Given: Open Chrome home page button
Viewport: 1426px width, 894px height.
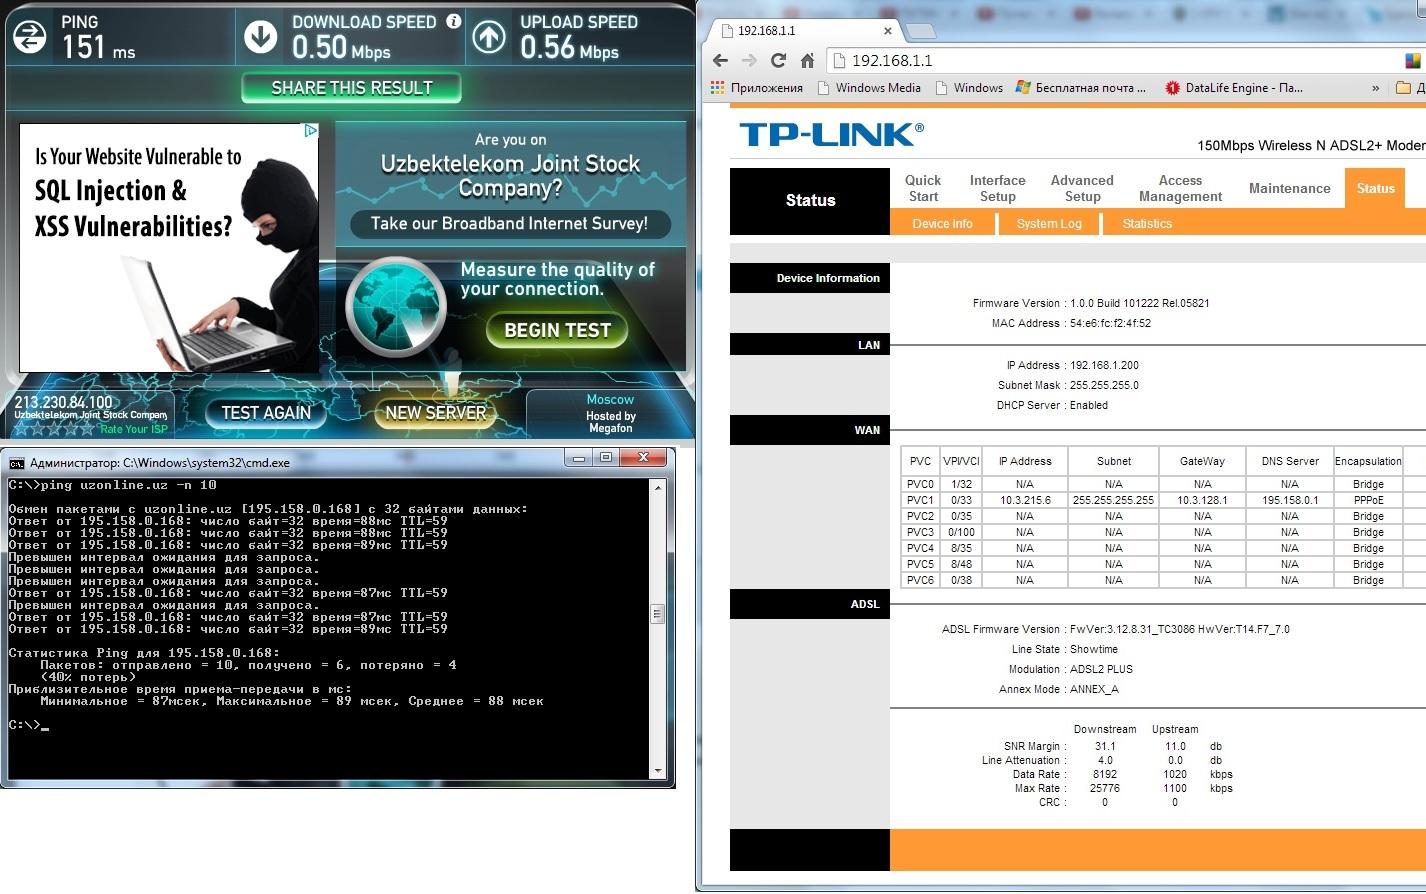Looking at the screenshot, I should [807, 61].
